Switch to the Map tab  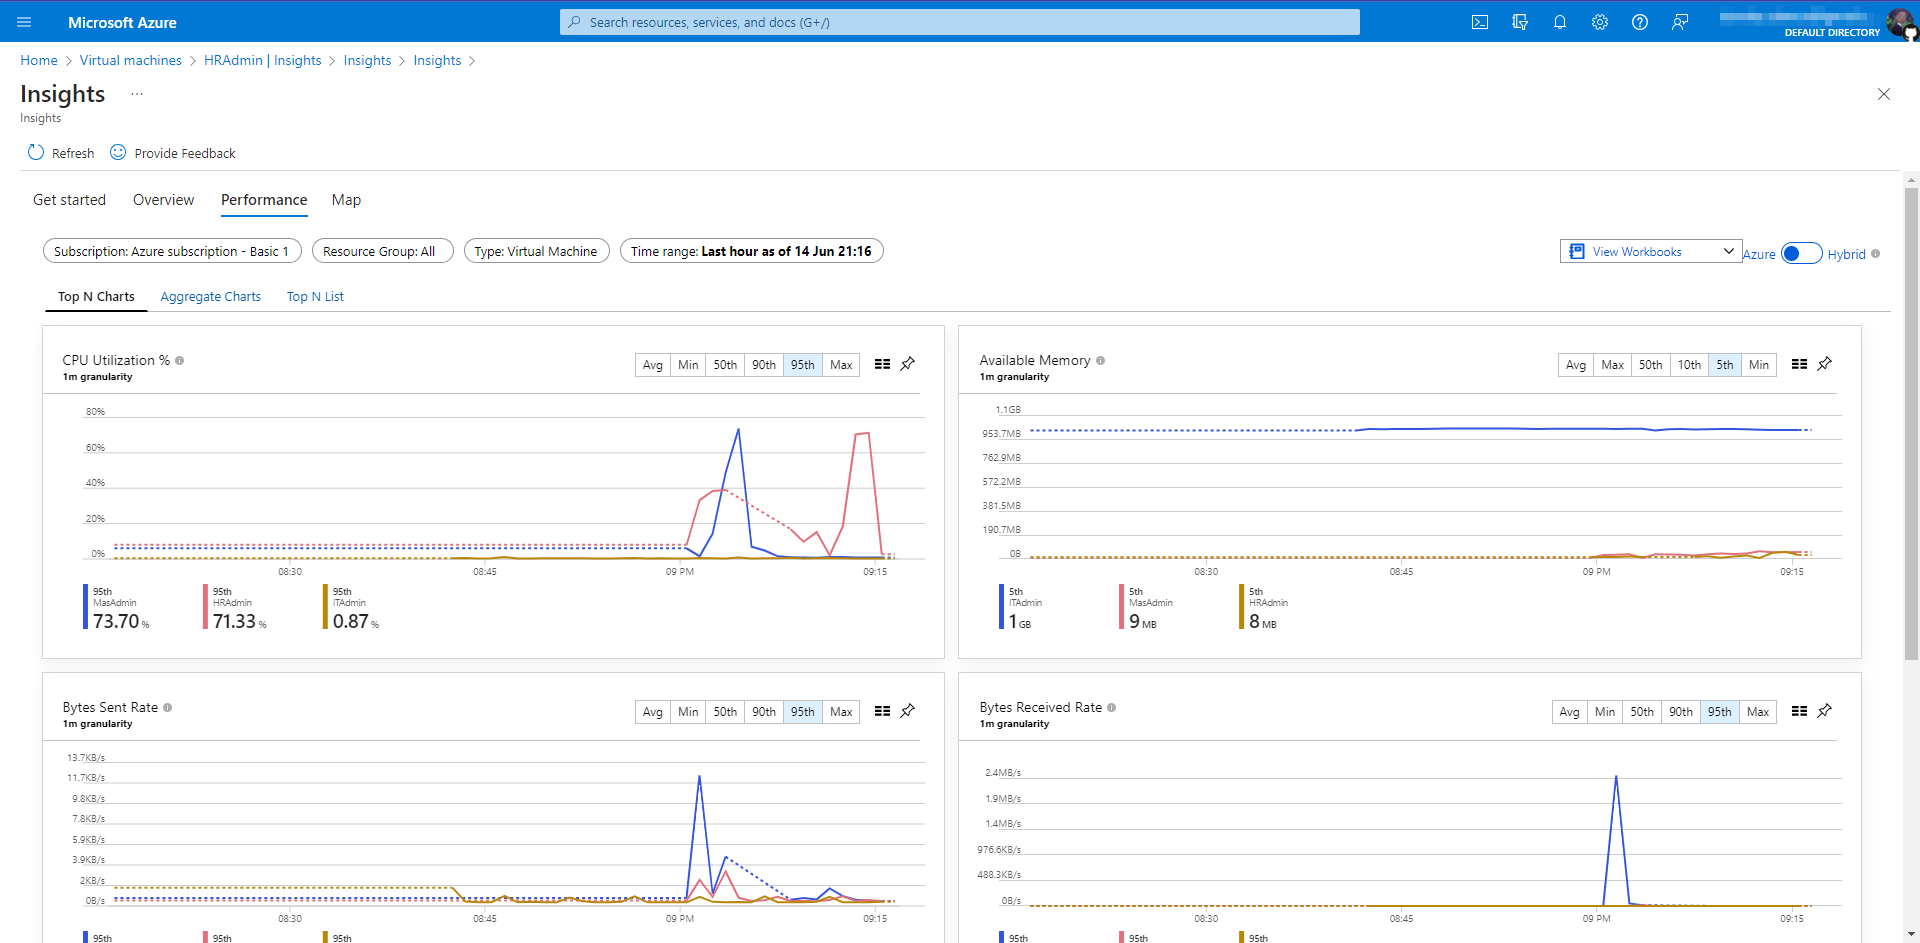[346, 200]
